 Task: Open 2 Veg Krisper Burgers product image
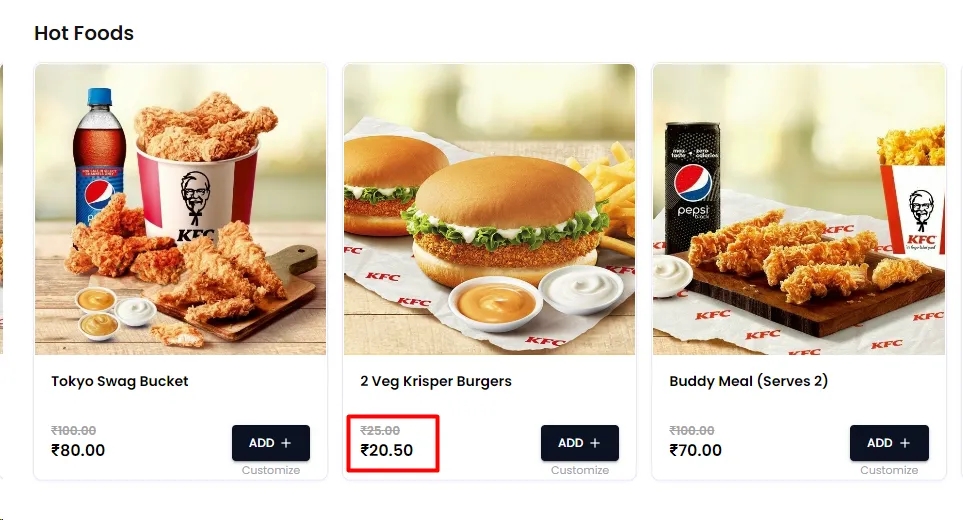pyautogui.click(x=489, y=209)
